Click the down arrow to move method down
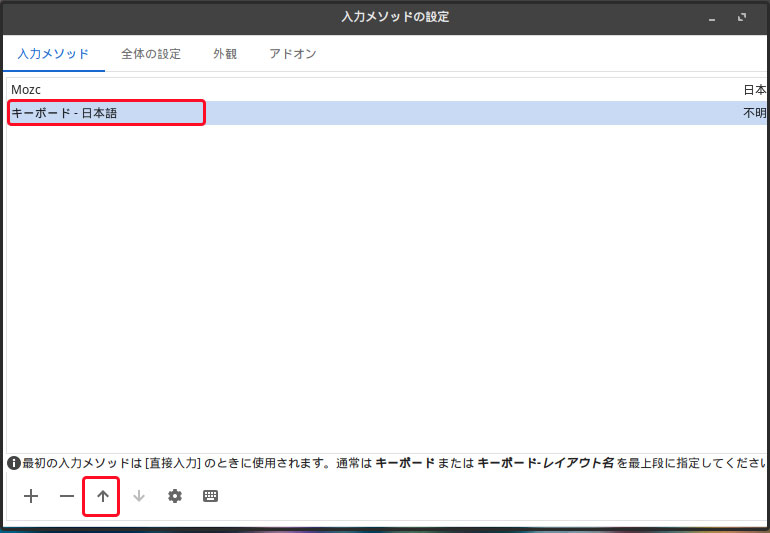The height and width of the screenshot is (533, 770). tap(139, 496)
